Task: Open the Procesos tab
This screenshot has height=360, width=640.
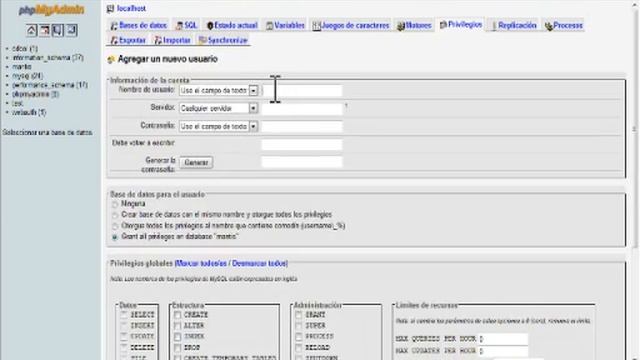Action: [x=564, y=25]
